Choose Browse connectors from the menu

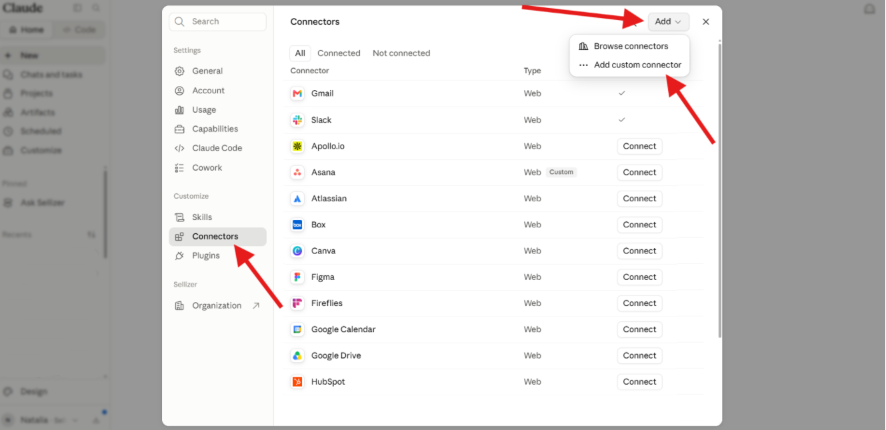[x=629, y=46]
